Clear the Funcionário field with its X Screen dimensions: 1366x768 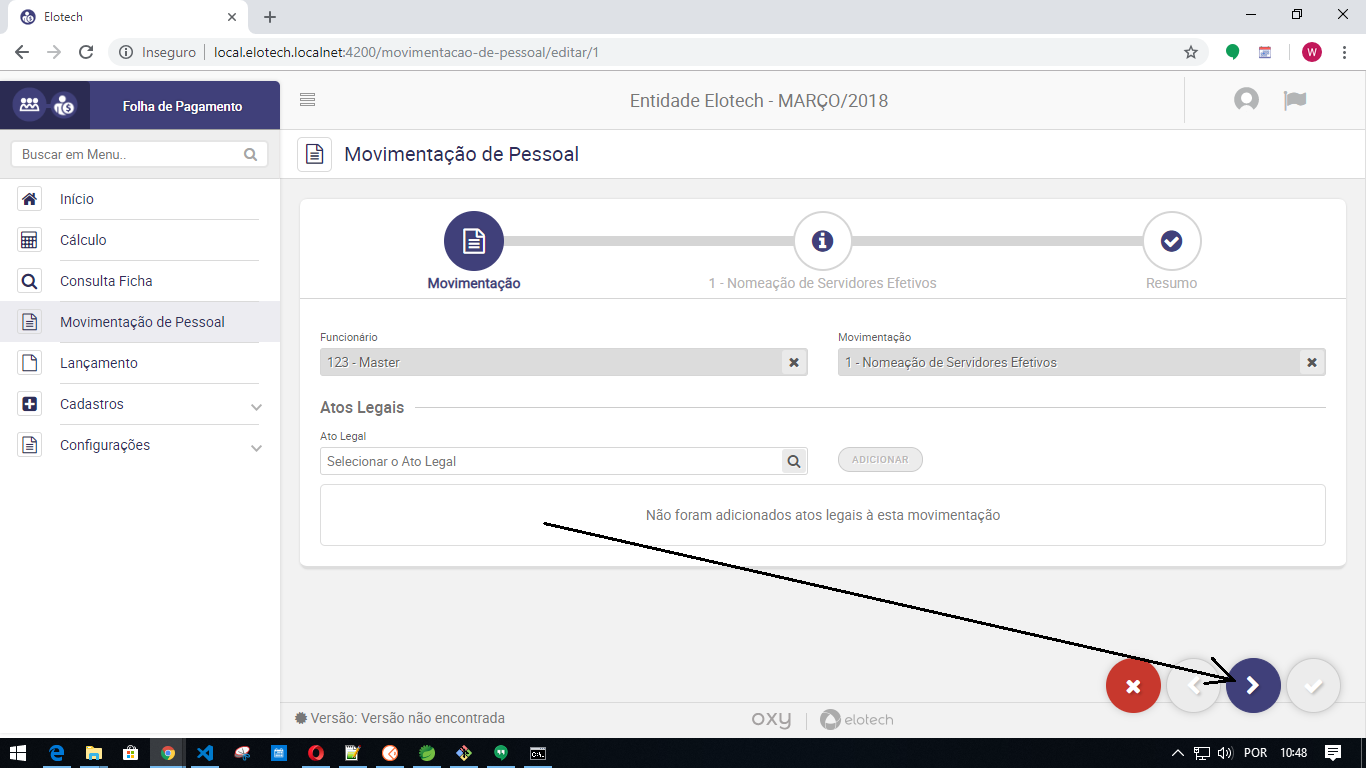[794, 362]
